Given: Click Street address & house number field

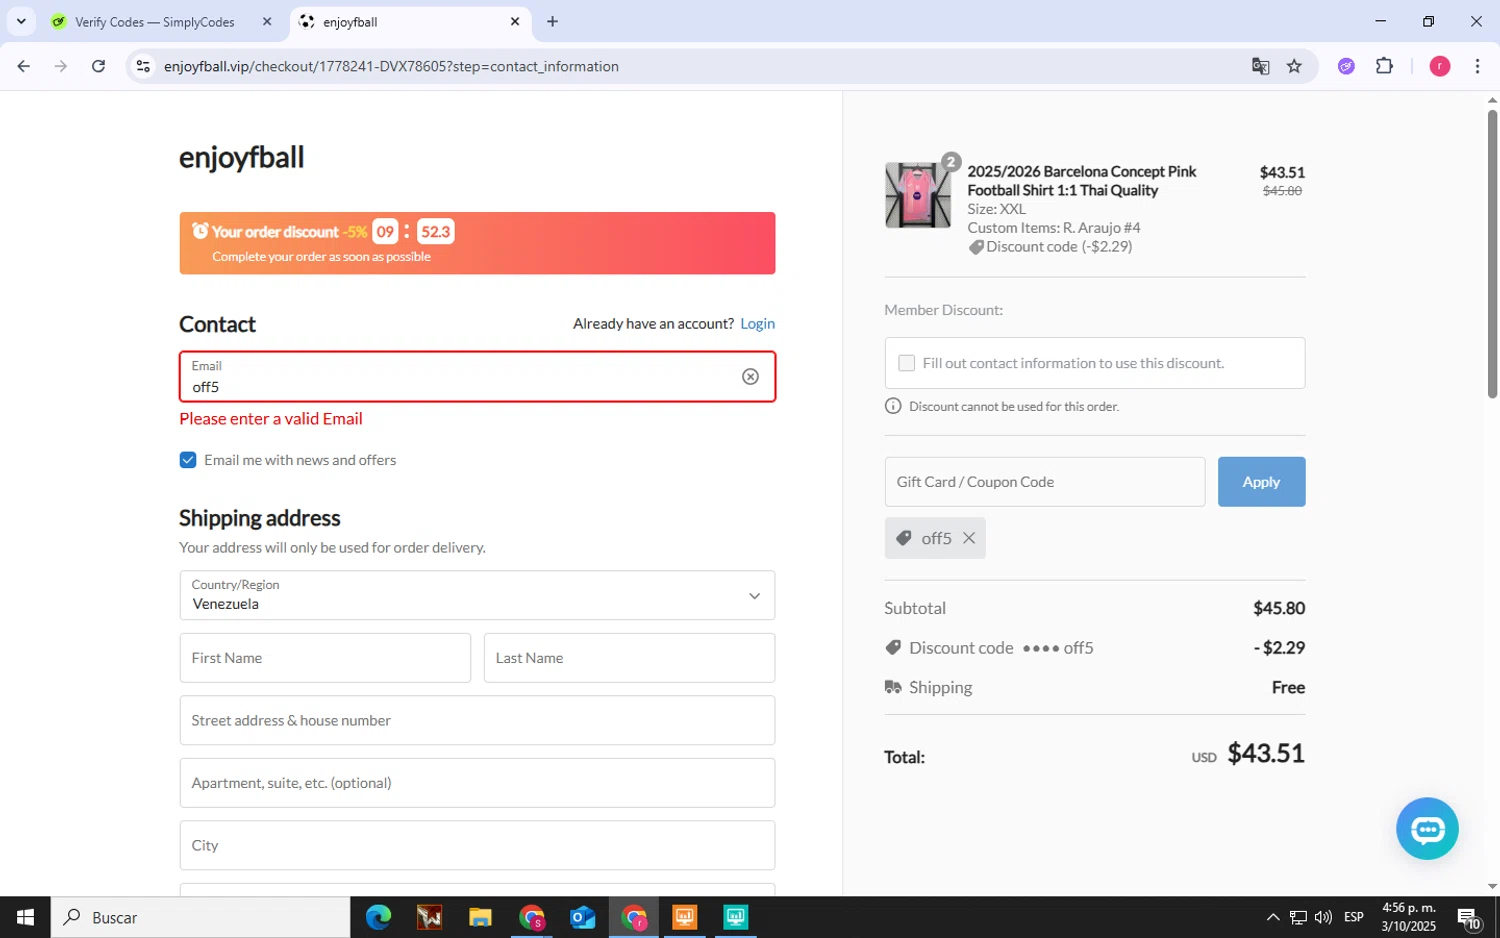Looking at the screenshot, I should (477, 720).
